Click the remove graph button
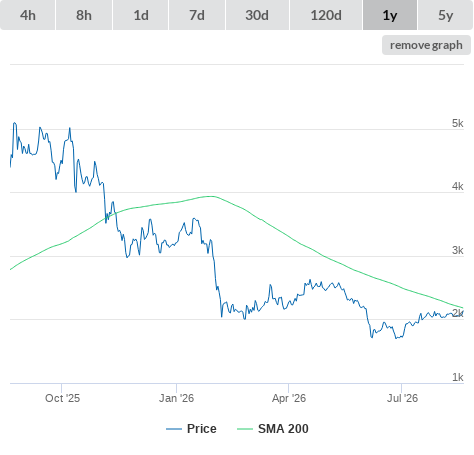This screenshot has width=474, height=455. point(426,45)
